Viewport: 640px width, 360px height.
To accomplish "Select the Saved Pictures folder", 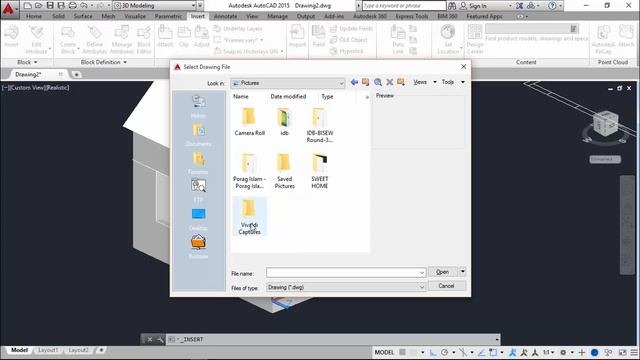I will pos(284,171).
